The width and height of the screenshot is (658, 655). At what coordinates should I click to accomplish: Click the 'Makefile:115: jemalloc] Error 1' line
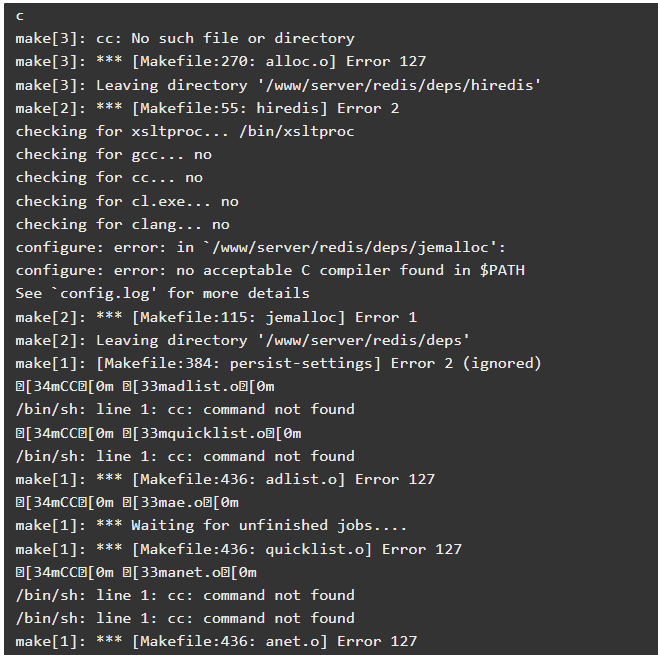click(216, 317)
